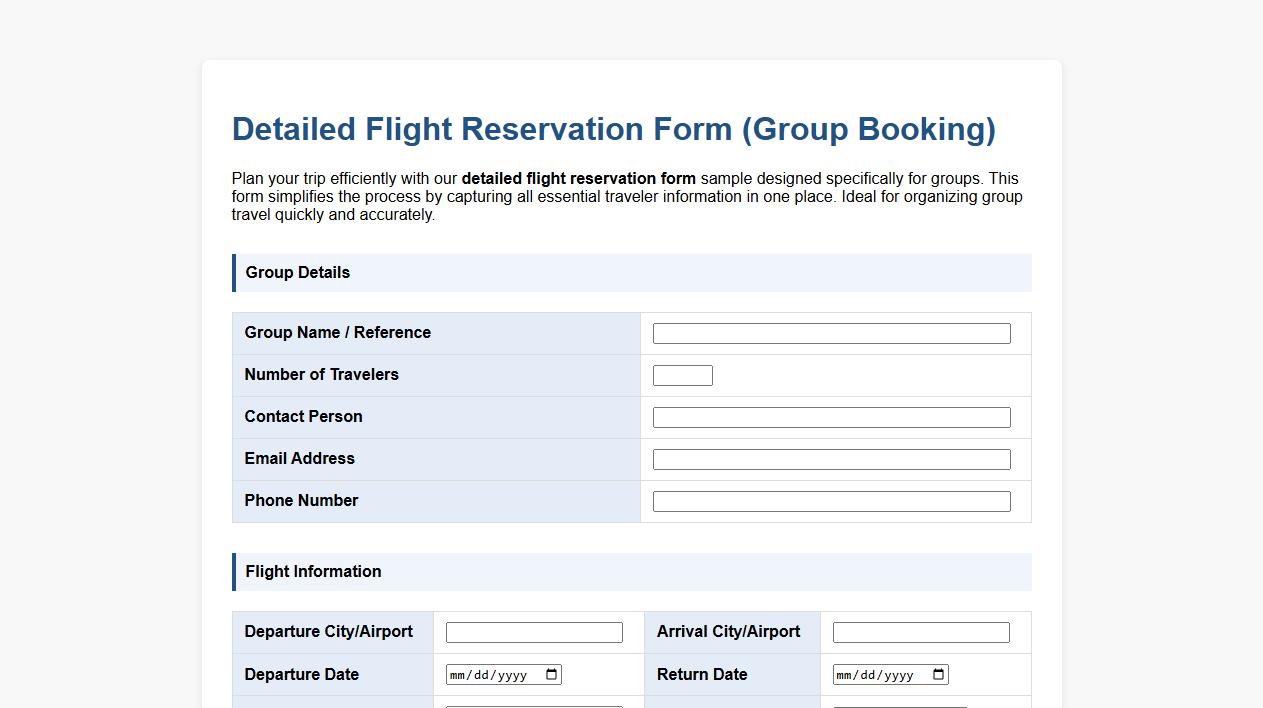The width and height of the screenshot is (1263, 708).
Task: Click inside the Departure Date text area
Action: (490, 674)
